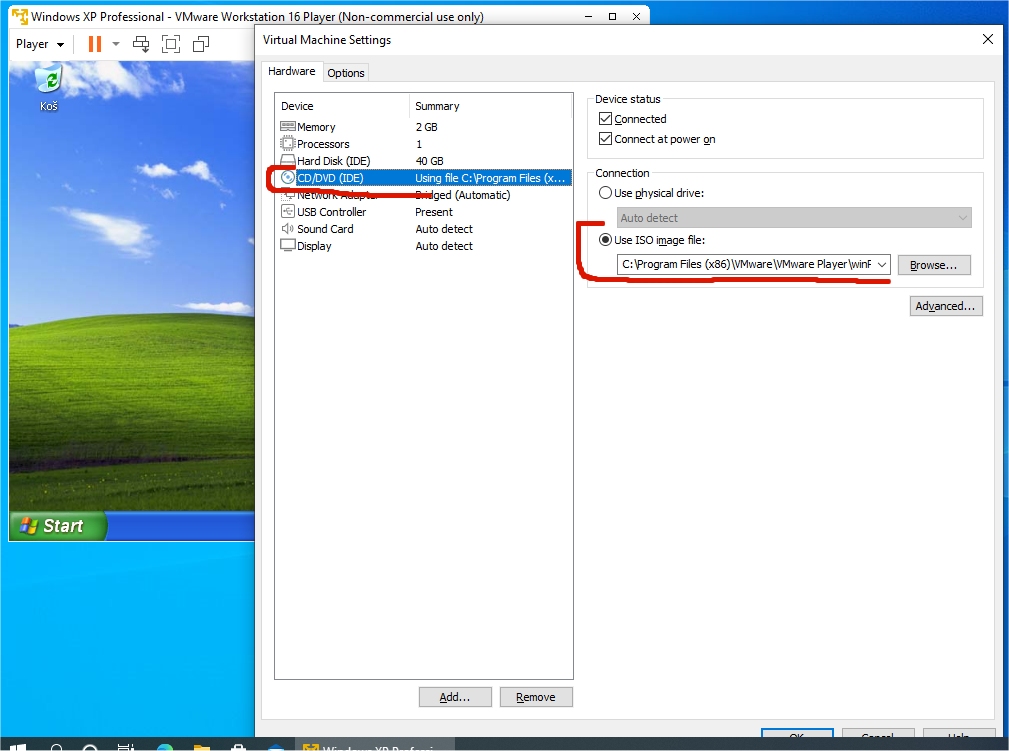Click Send Ctrl+Alt+Del toolbar icon
Viewport: 1009px width, 751px height.
tap(141, 44)
